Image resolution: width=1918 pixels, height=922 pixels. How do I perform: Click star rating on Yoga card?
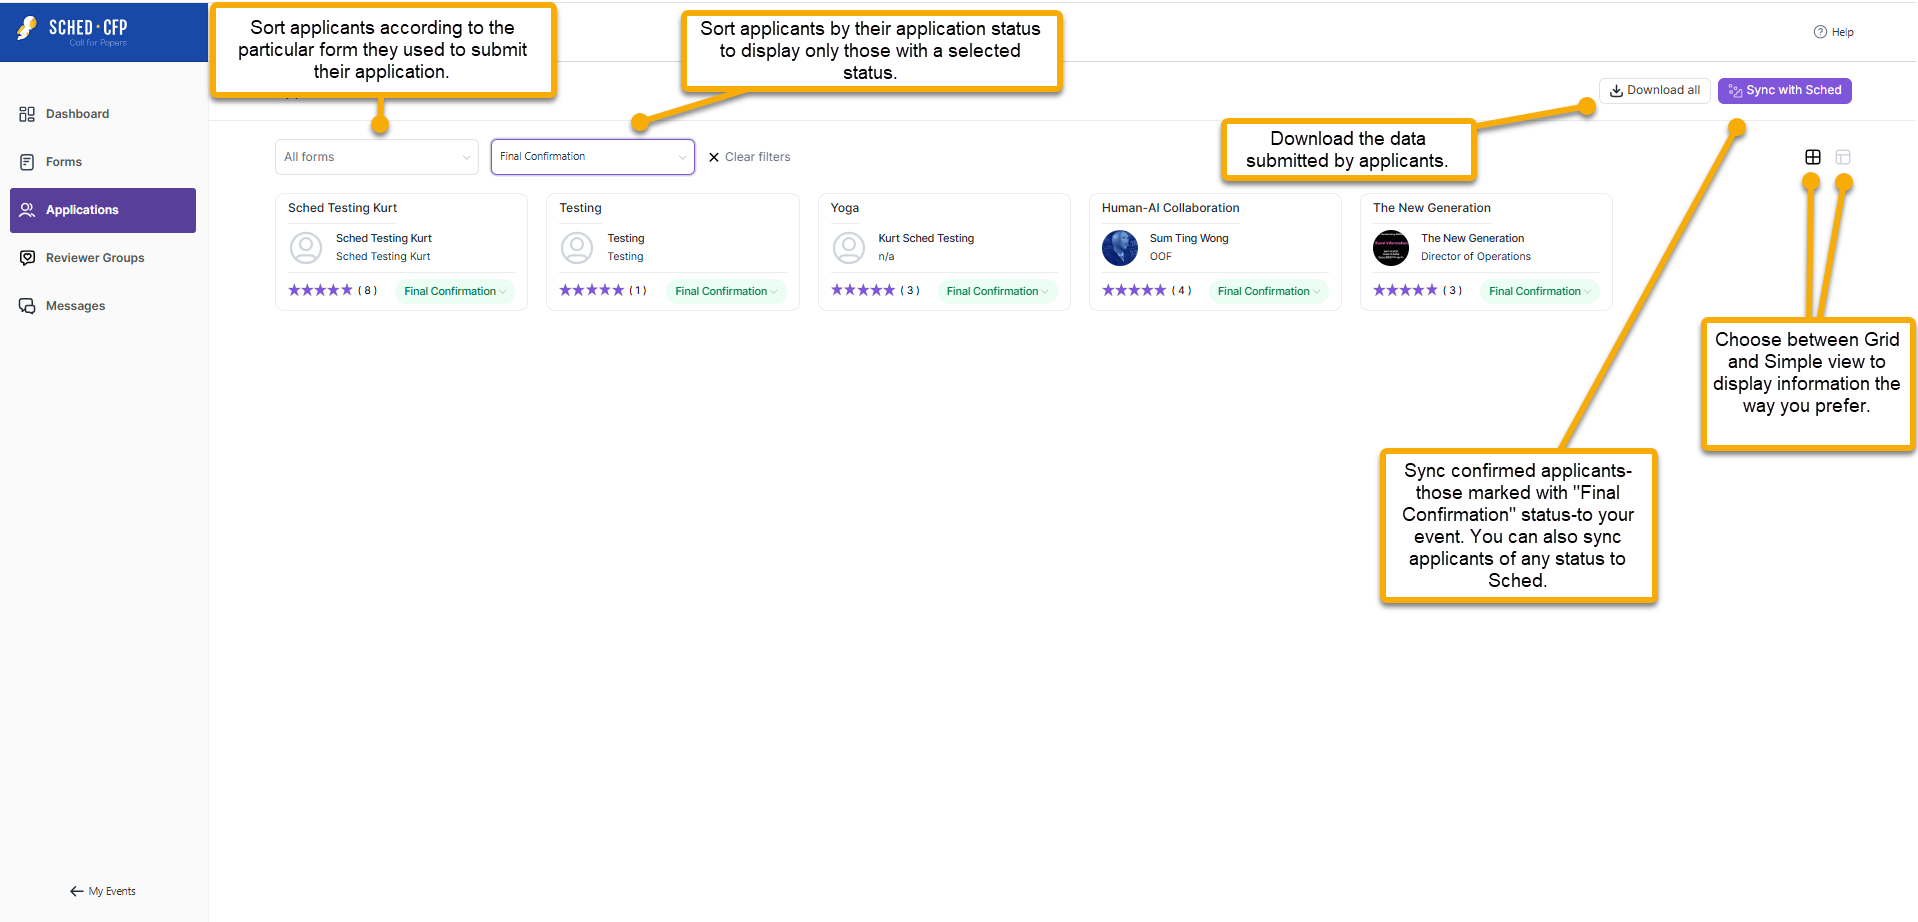pyautogui.click(x=863, y=291)
